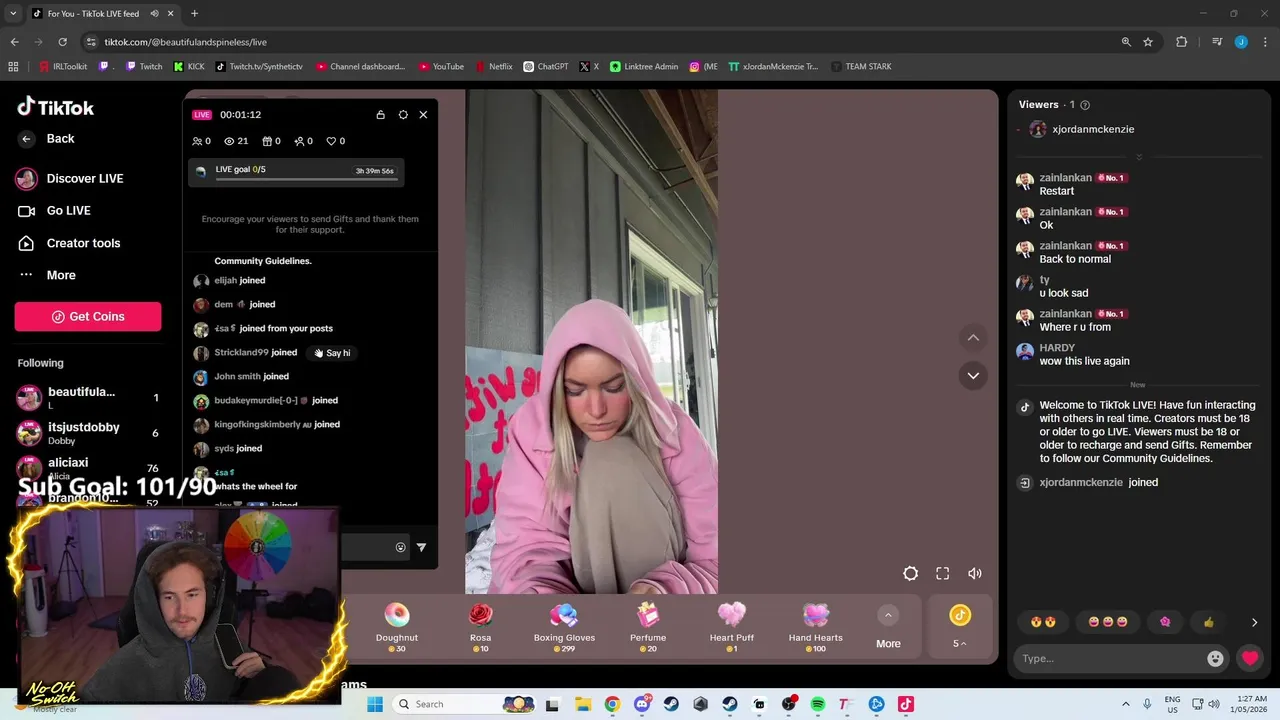Send the Perfume gift
The image size is (1280, 720).
click(648, 628)
